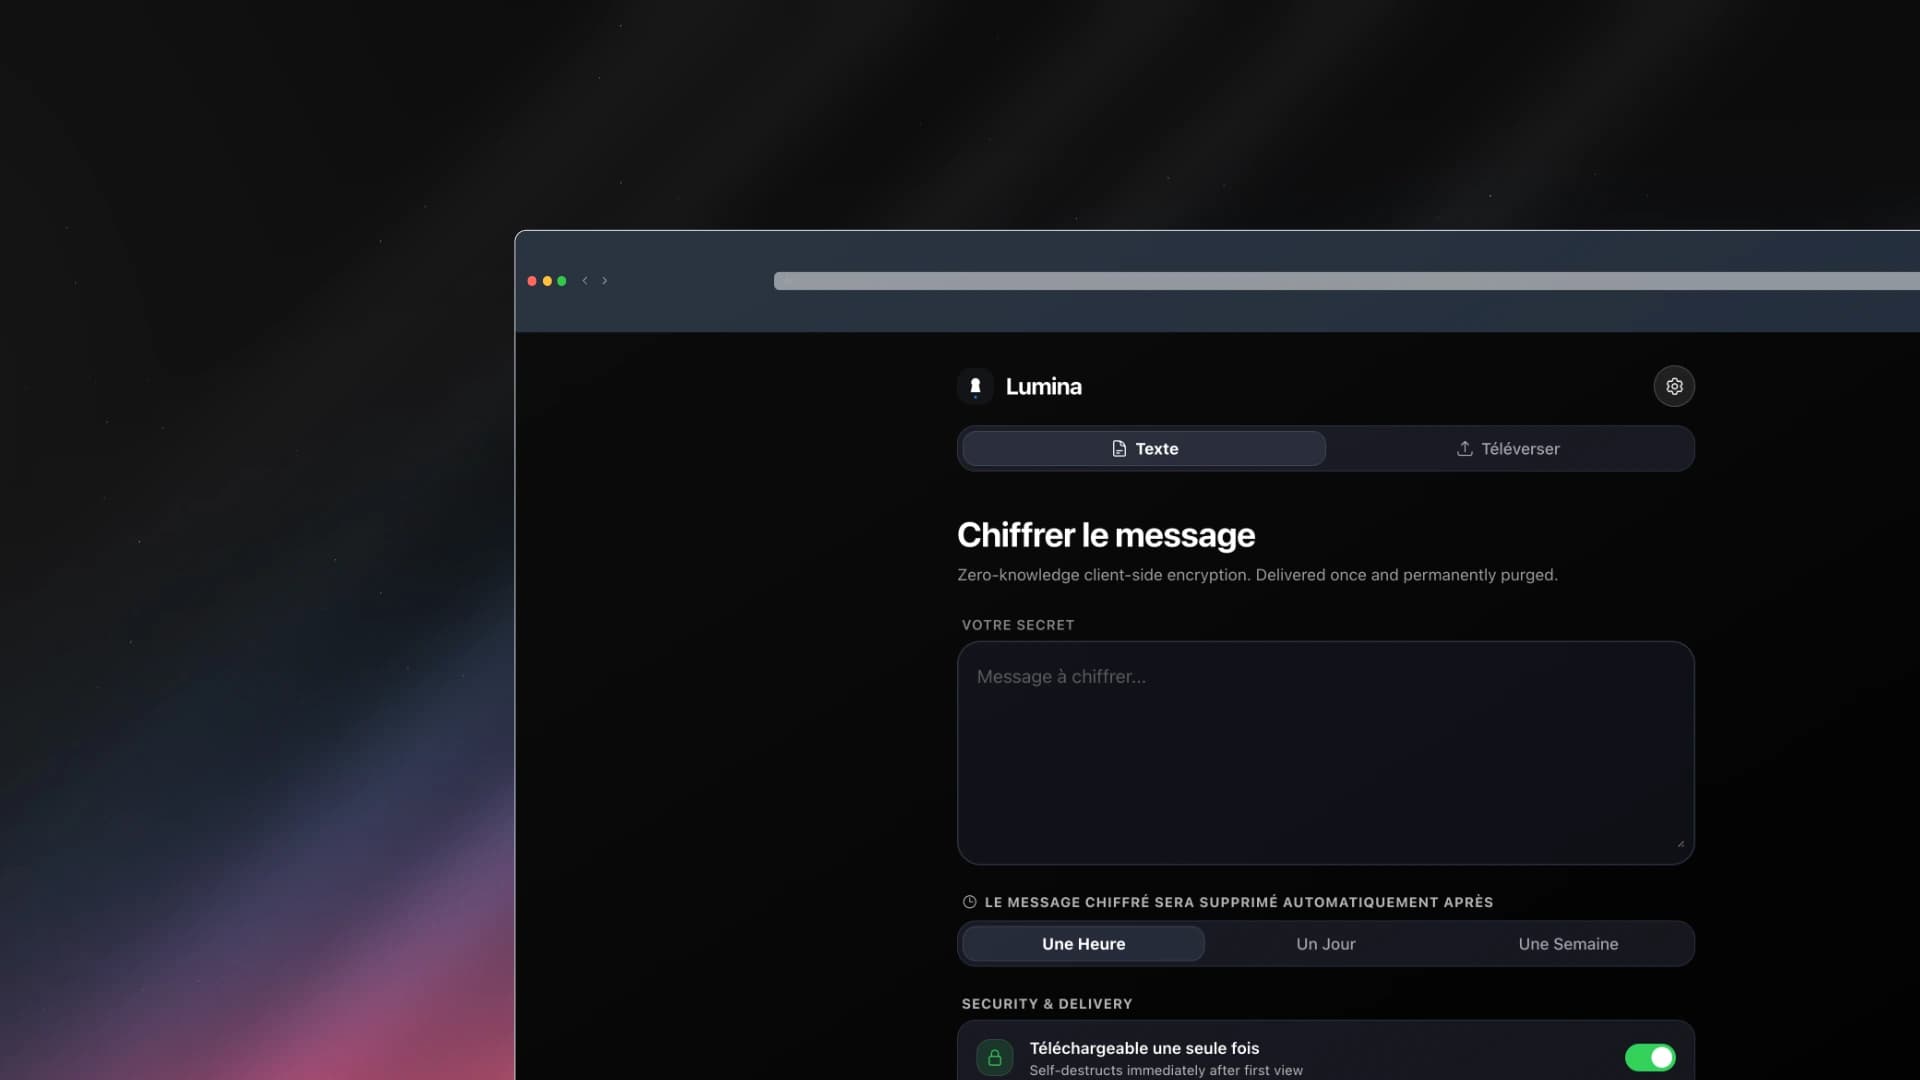Click the Lumina logo icon
This screenshot has width=1920, height=1080.
point(975,386)
